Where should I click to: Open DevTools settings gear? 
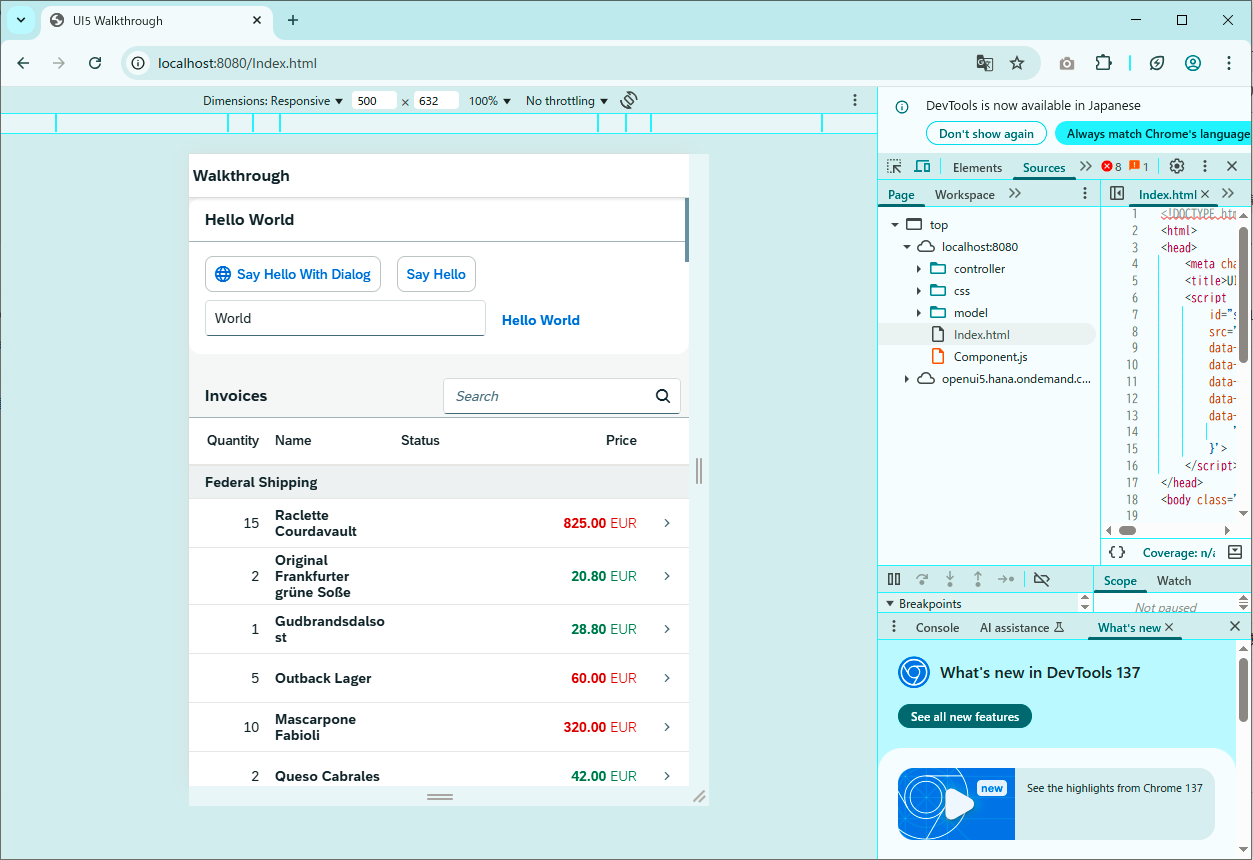click(1177, 166)
